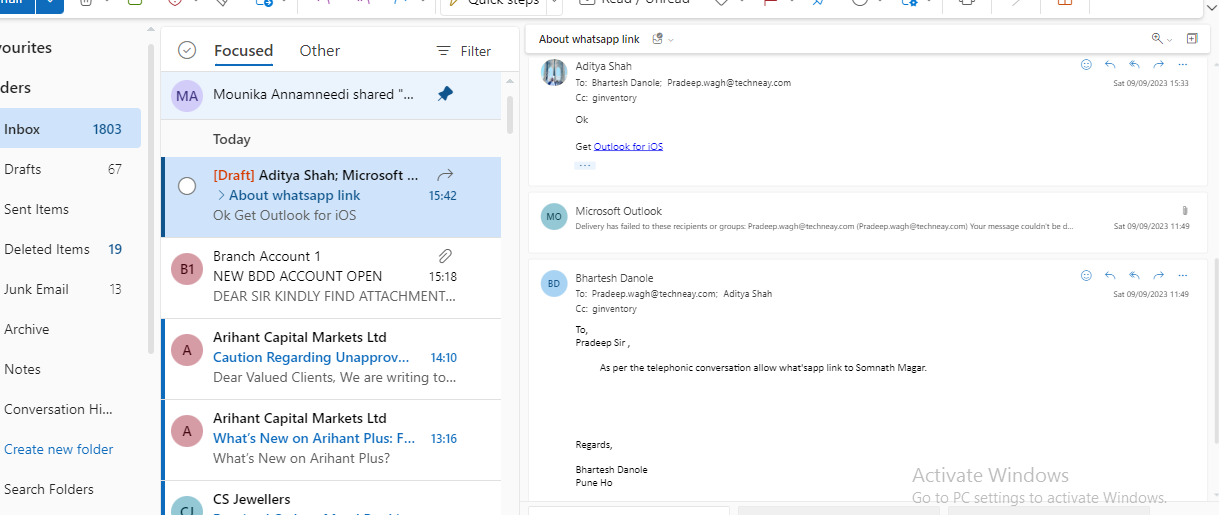Open more actions on Aditya Shah's message
1219x515 pixels.
1182,65
